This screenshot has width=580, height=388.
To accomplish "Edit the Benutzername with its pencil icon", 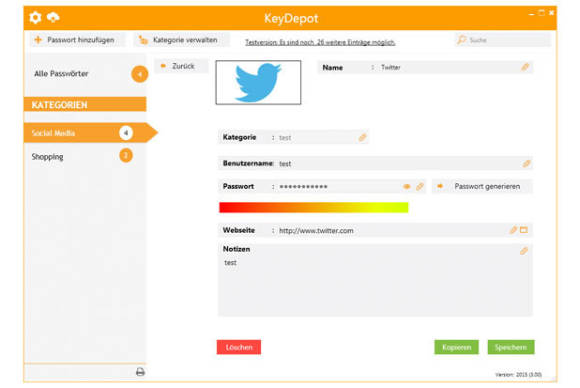I will [x=526, y=163].
